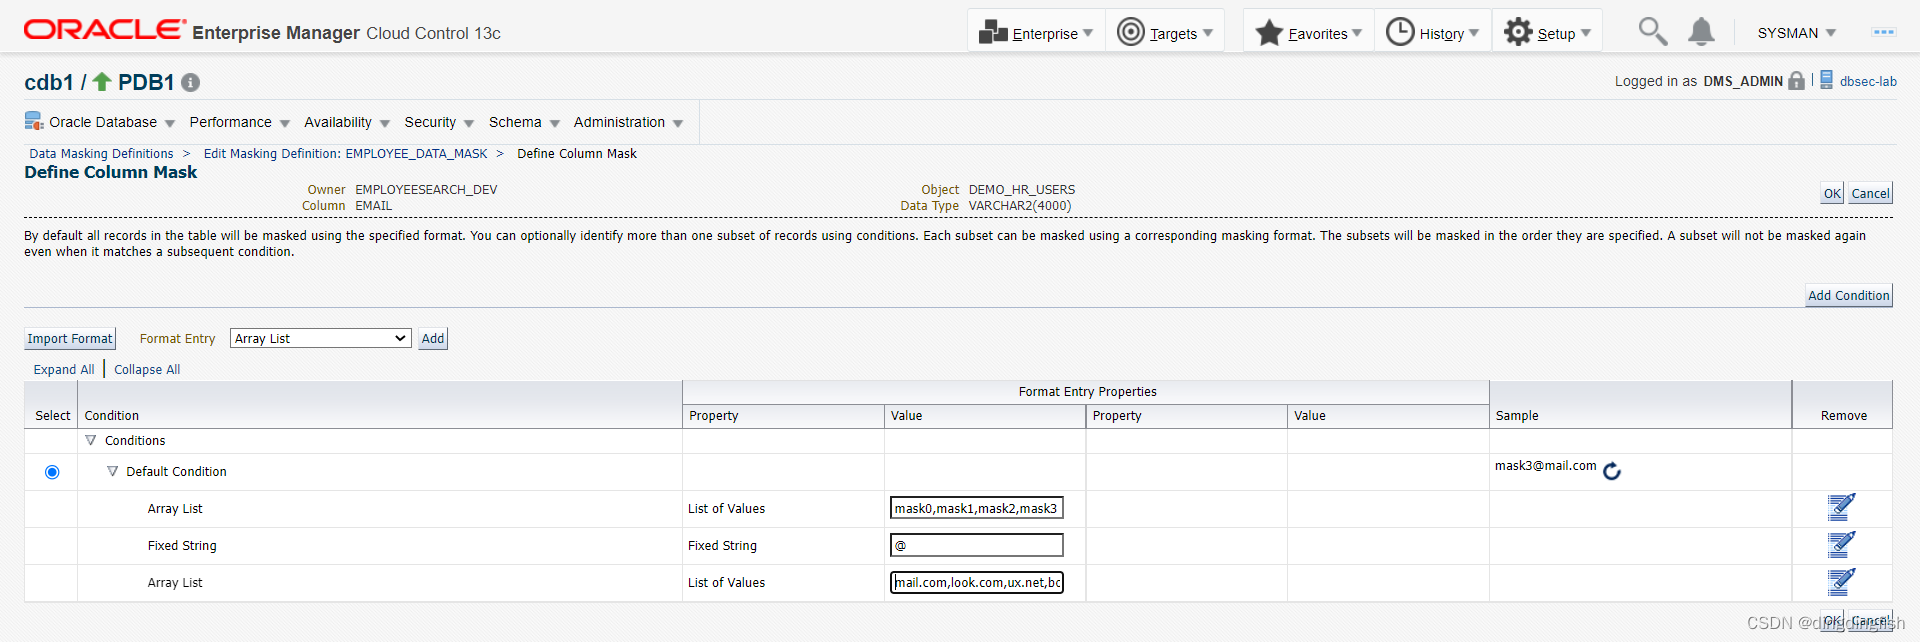Collapse the Default Condition node
Image resolution: width=1920 pixels, height=642 pixels.
tap(112, 471)
